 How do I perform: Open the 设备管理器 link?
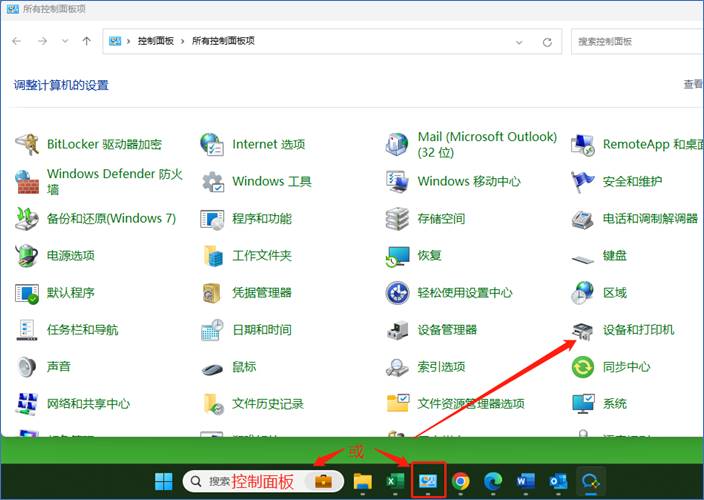coord(447,330)
